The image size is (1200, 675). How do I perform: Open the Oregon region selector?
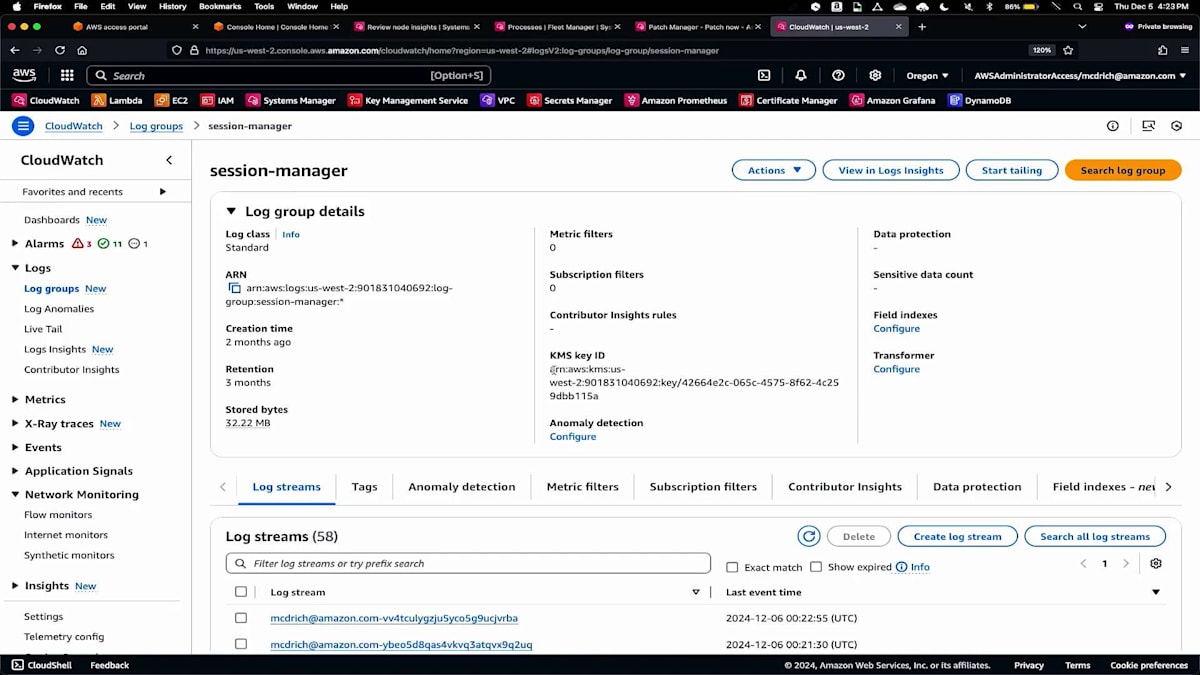coord(928,75)
